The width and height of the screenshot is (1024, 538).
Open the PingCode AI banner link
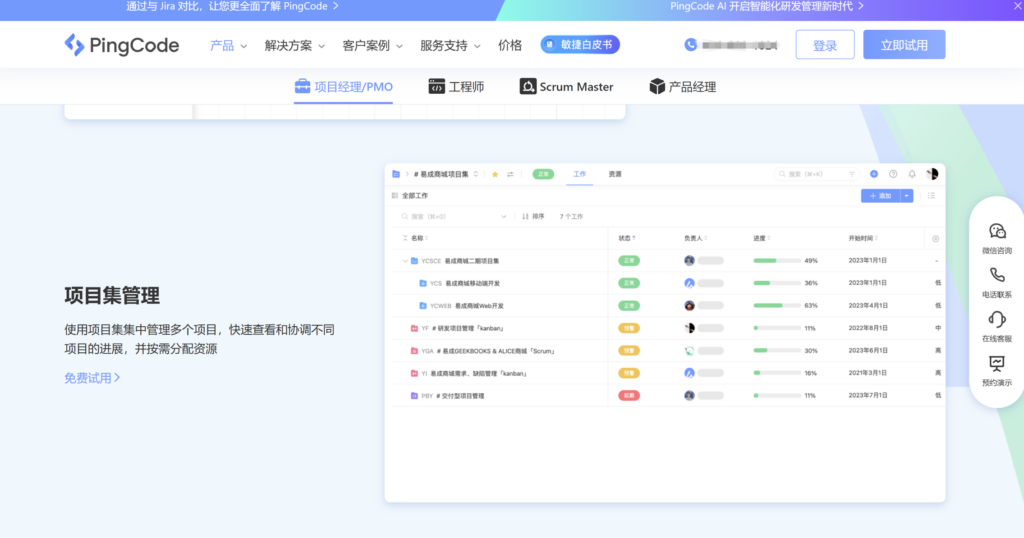(x=767, y=6)
